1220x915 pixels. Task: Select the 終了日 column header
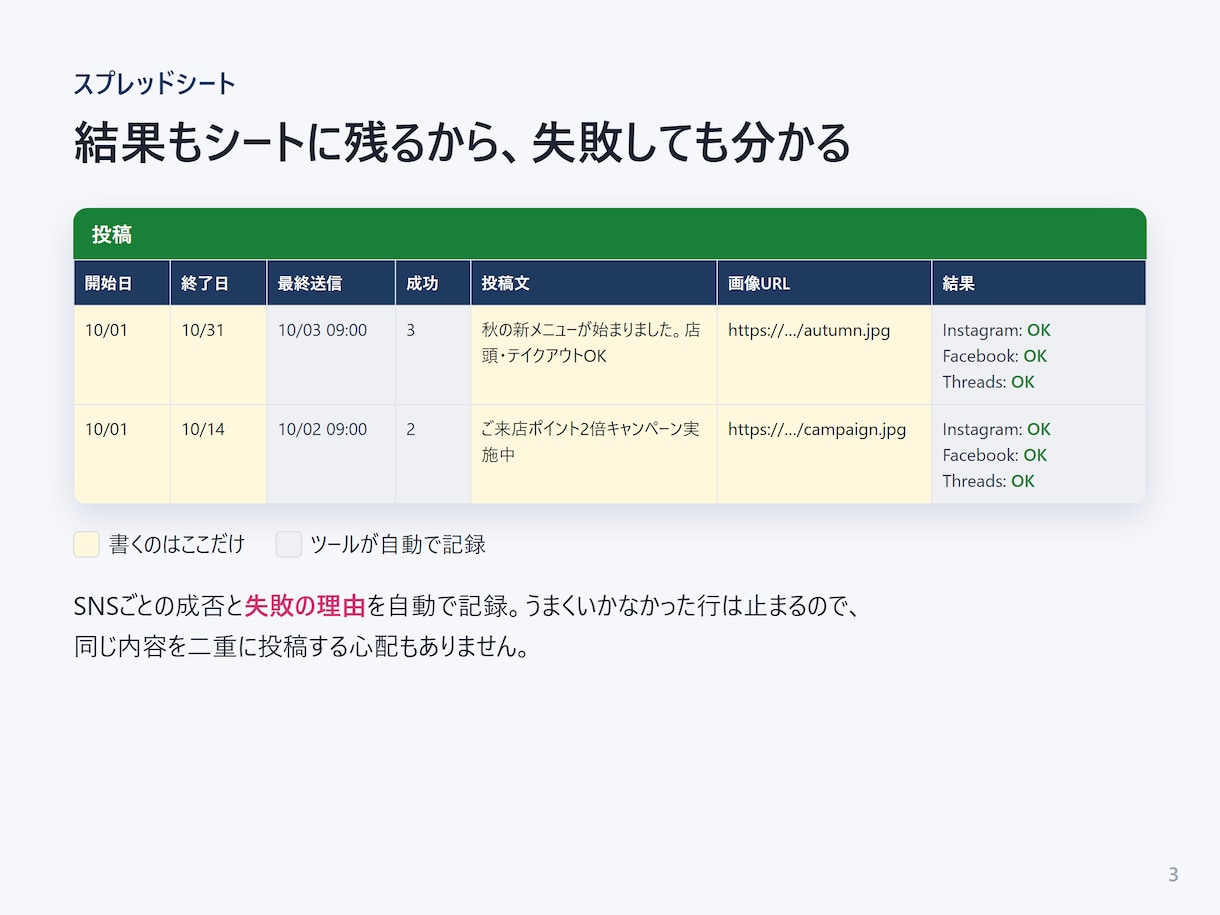tap(218, 283)
